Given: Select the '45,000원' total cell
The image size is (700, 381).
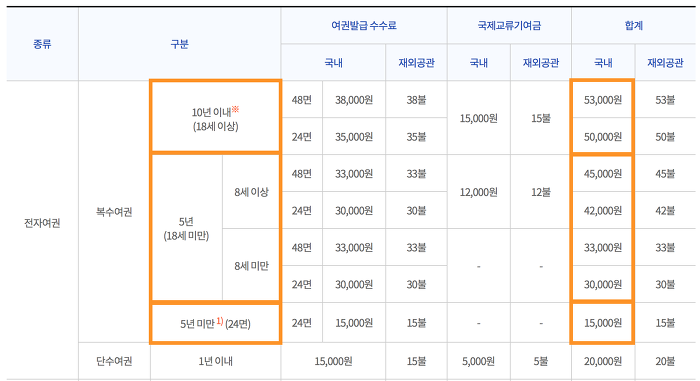Looking at the screenshot, I should 603,173.
